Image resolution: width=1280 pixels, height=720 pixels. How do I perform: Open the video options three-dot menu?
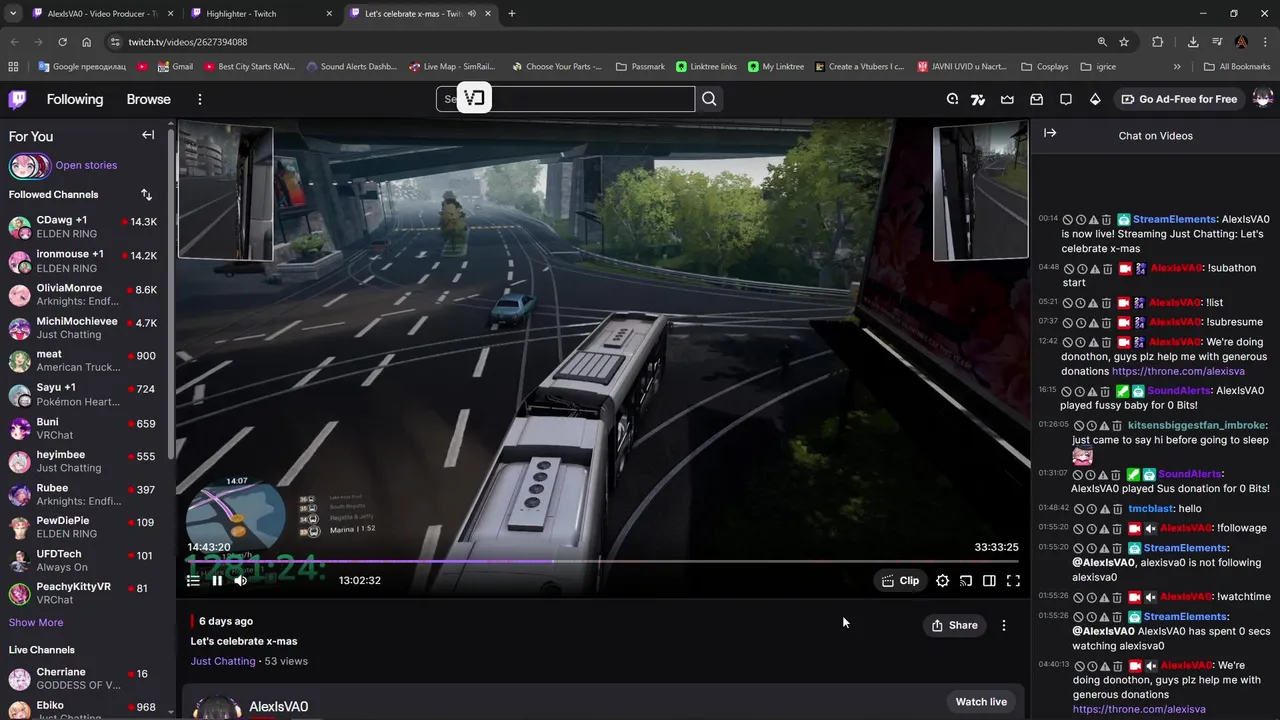(1004, 625)
